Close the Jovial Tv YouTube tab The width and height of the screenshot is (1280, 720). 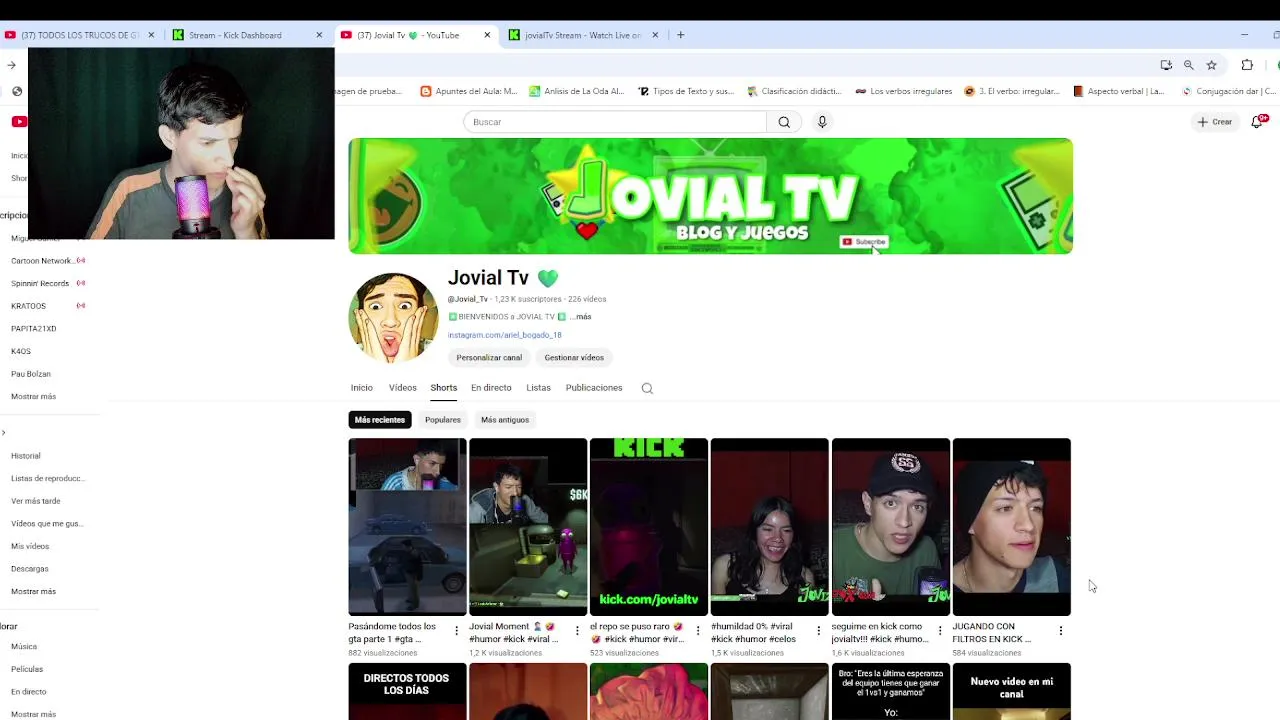(487, 35)
